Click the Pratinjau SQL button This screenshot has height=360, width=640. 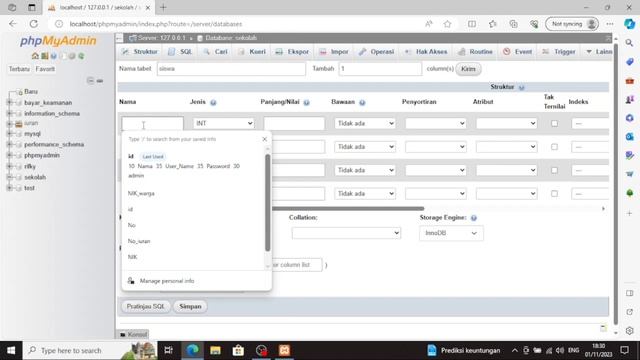pos(145,307)
